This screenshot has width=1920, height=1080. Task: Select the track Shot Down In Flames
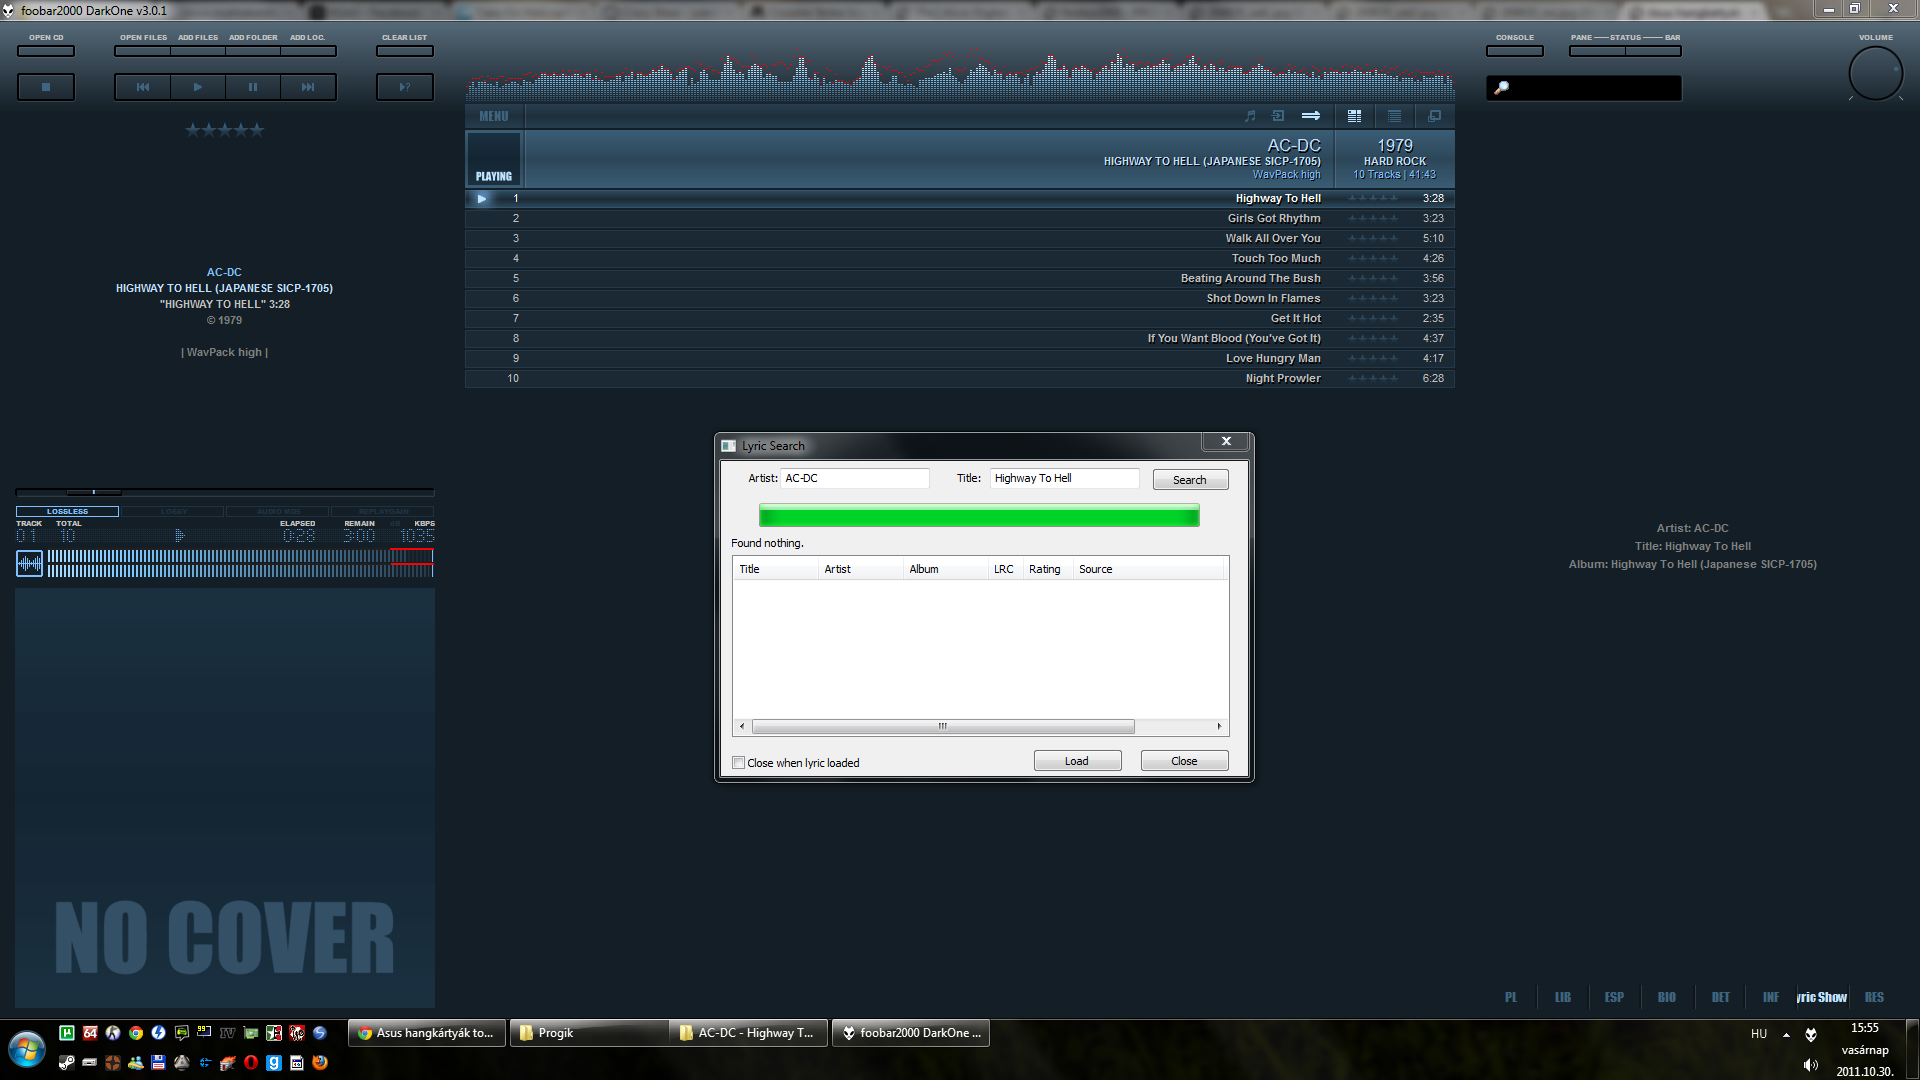(960, 298)
